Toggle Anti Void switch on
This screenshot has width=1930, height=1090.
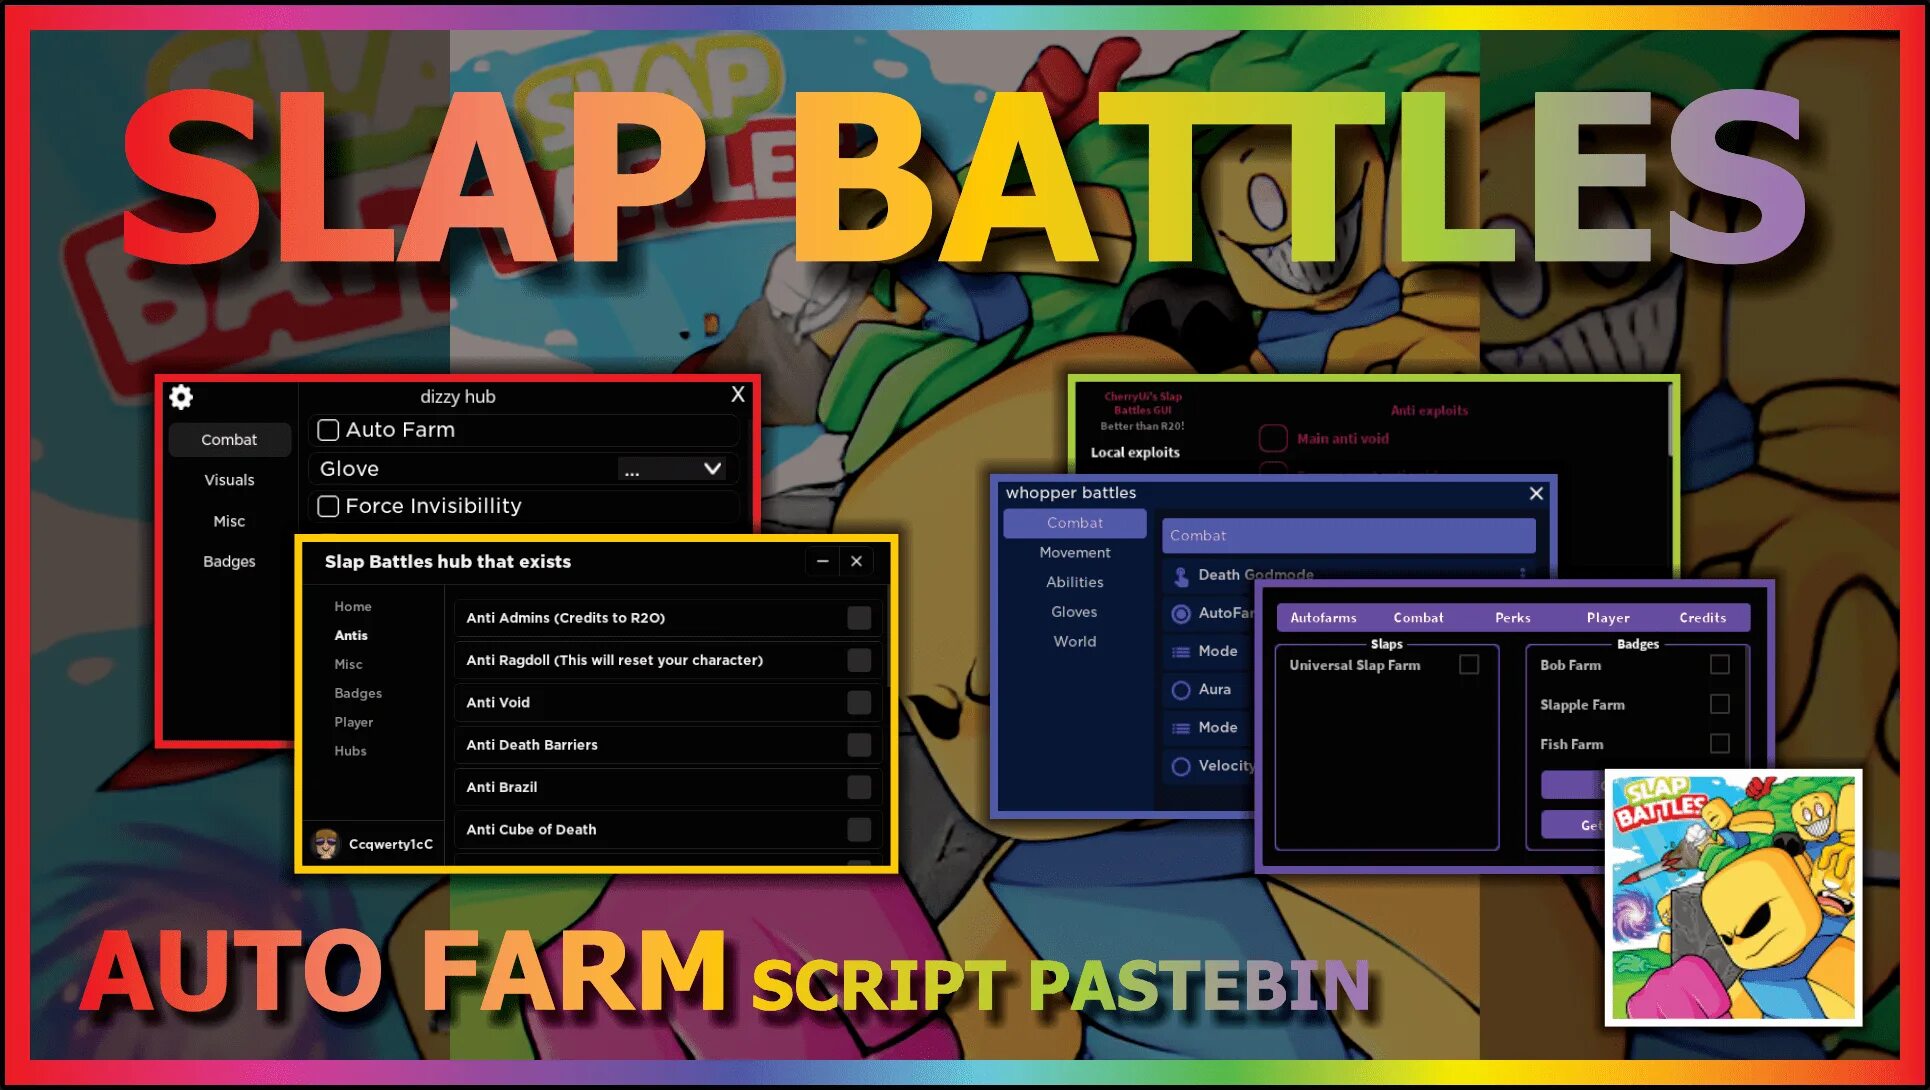858,703
